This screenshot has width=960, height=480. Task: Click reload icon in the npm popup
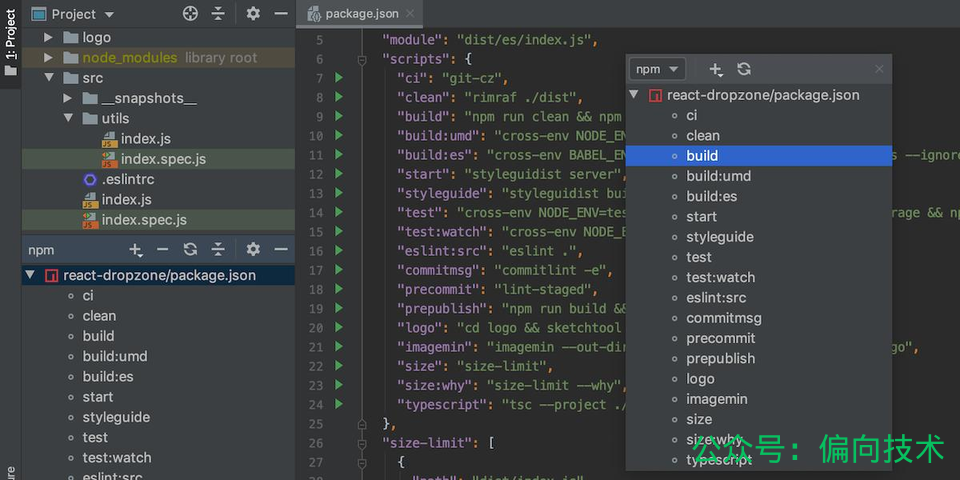744,69
